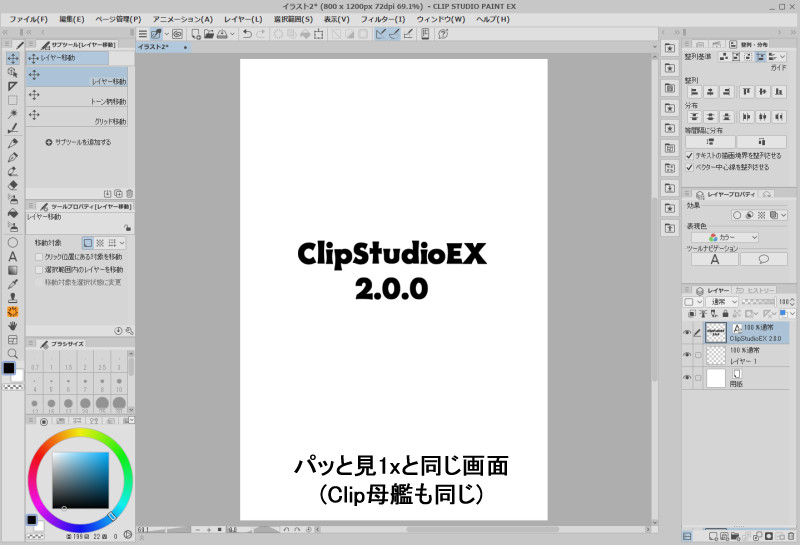Click the align left button under 整列
The height and width of the screenshot is (545, 800).
[694, 92]
